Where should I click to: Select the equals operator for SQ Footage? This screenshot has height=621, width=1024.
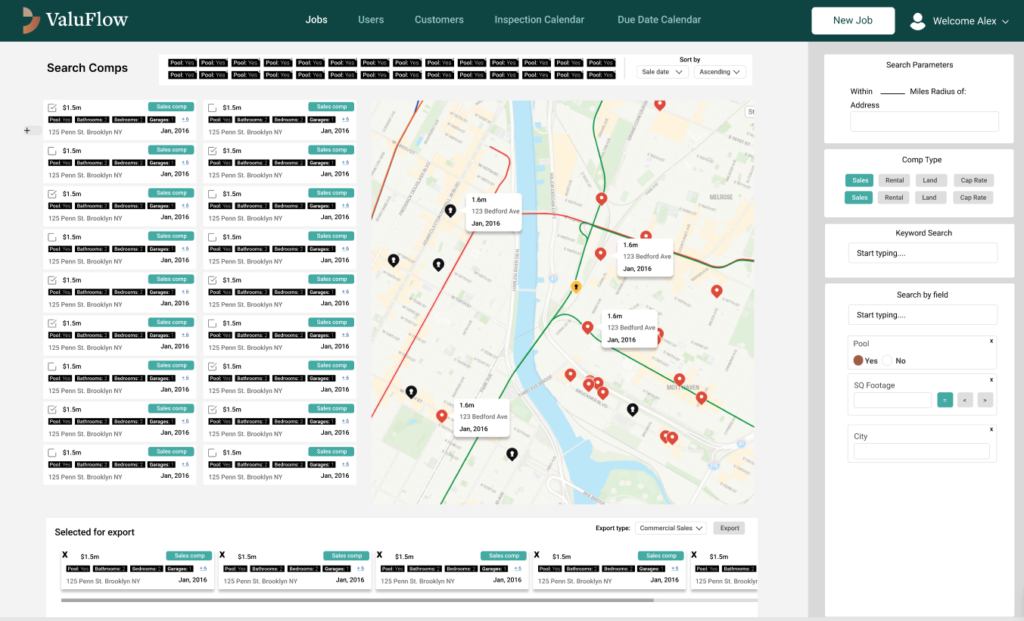tap(944, 400)
